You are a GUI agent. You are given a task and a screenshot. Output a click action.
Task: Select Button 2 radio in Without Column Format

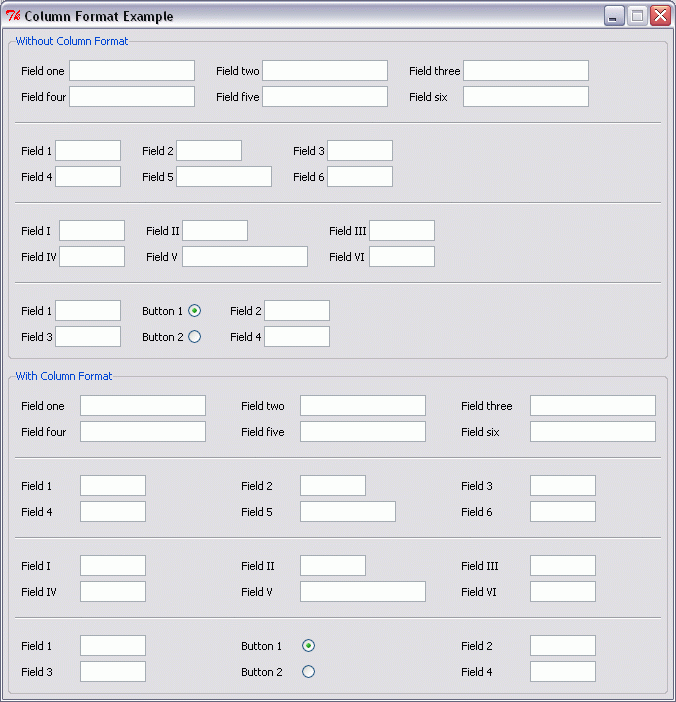pos(195,337)
